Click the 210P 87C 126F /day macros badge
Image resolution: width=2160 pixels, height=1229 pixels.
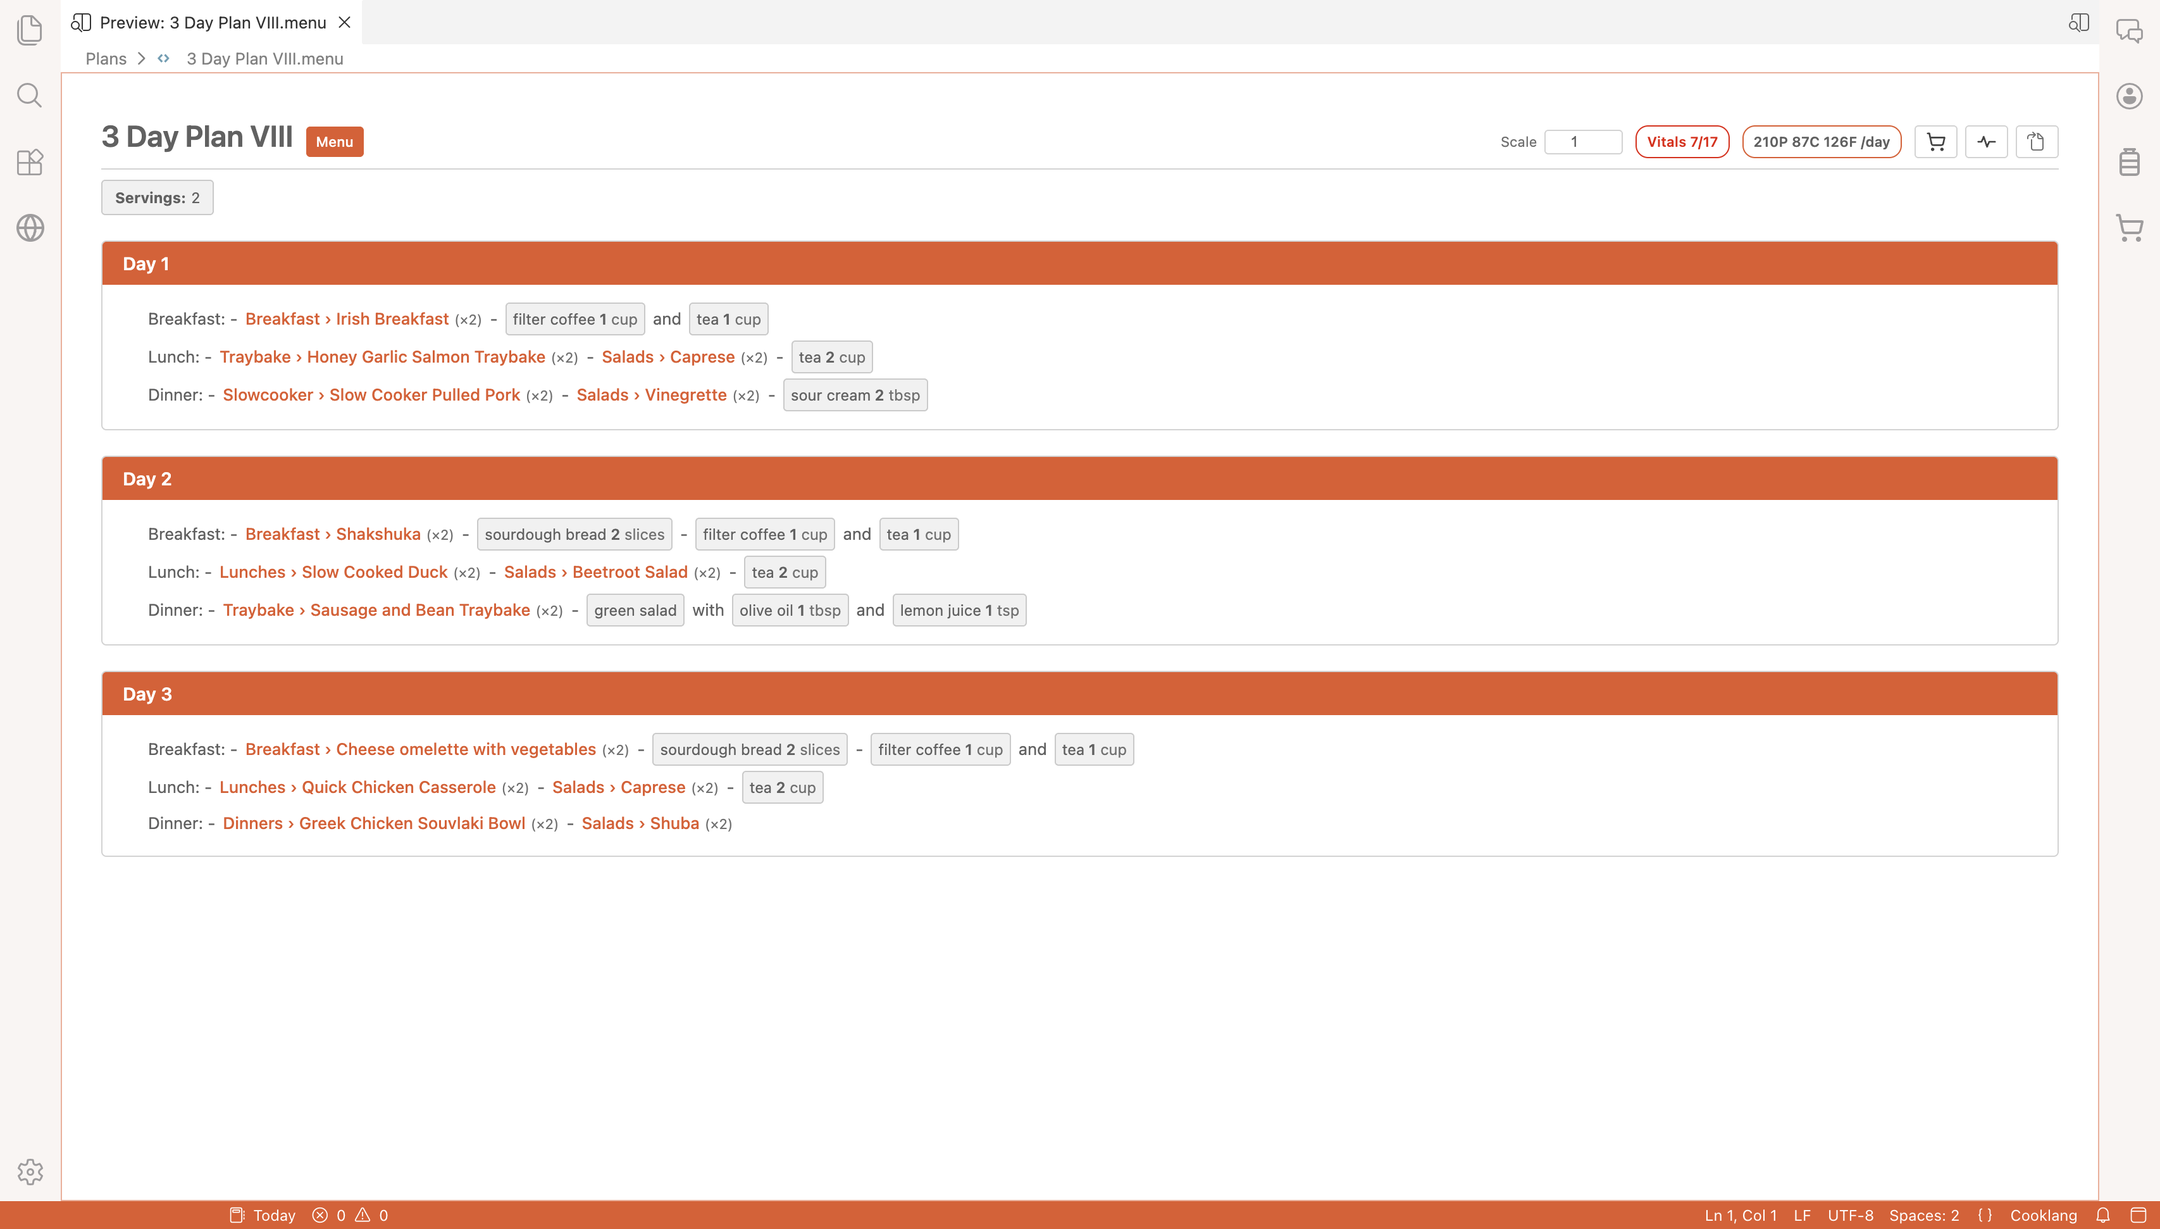[x=1821, y=142]
